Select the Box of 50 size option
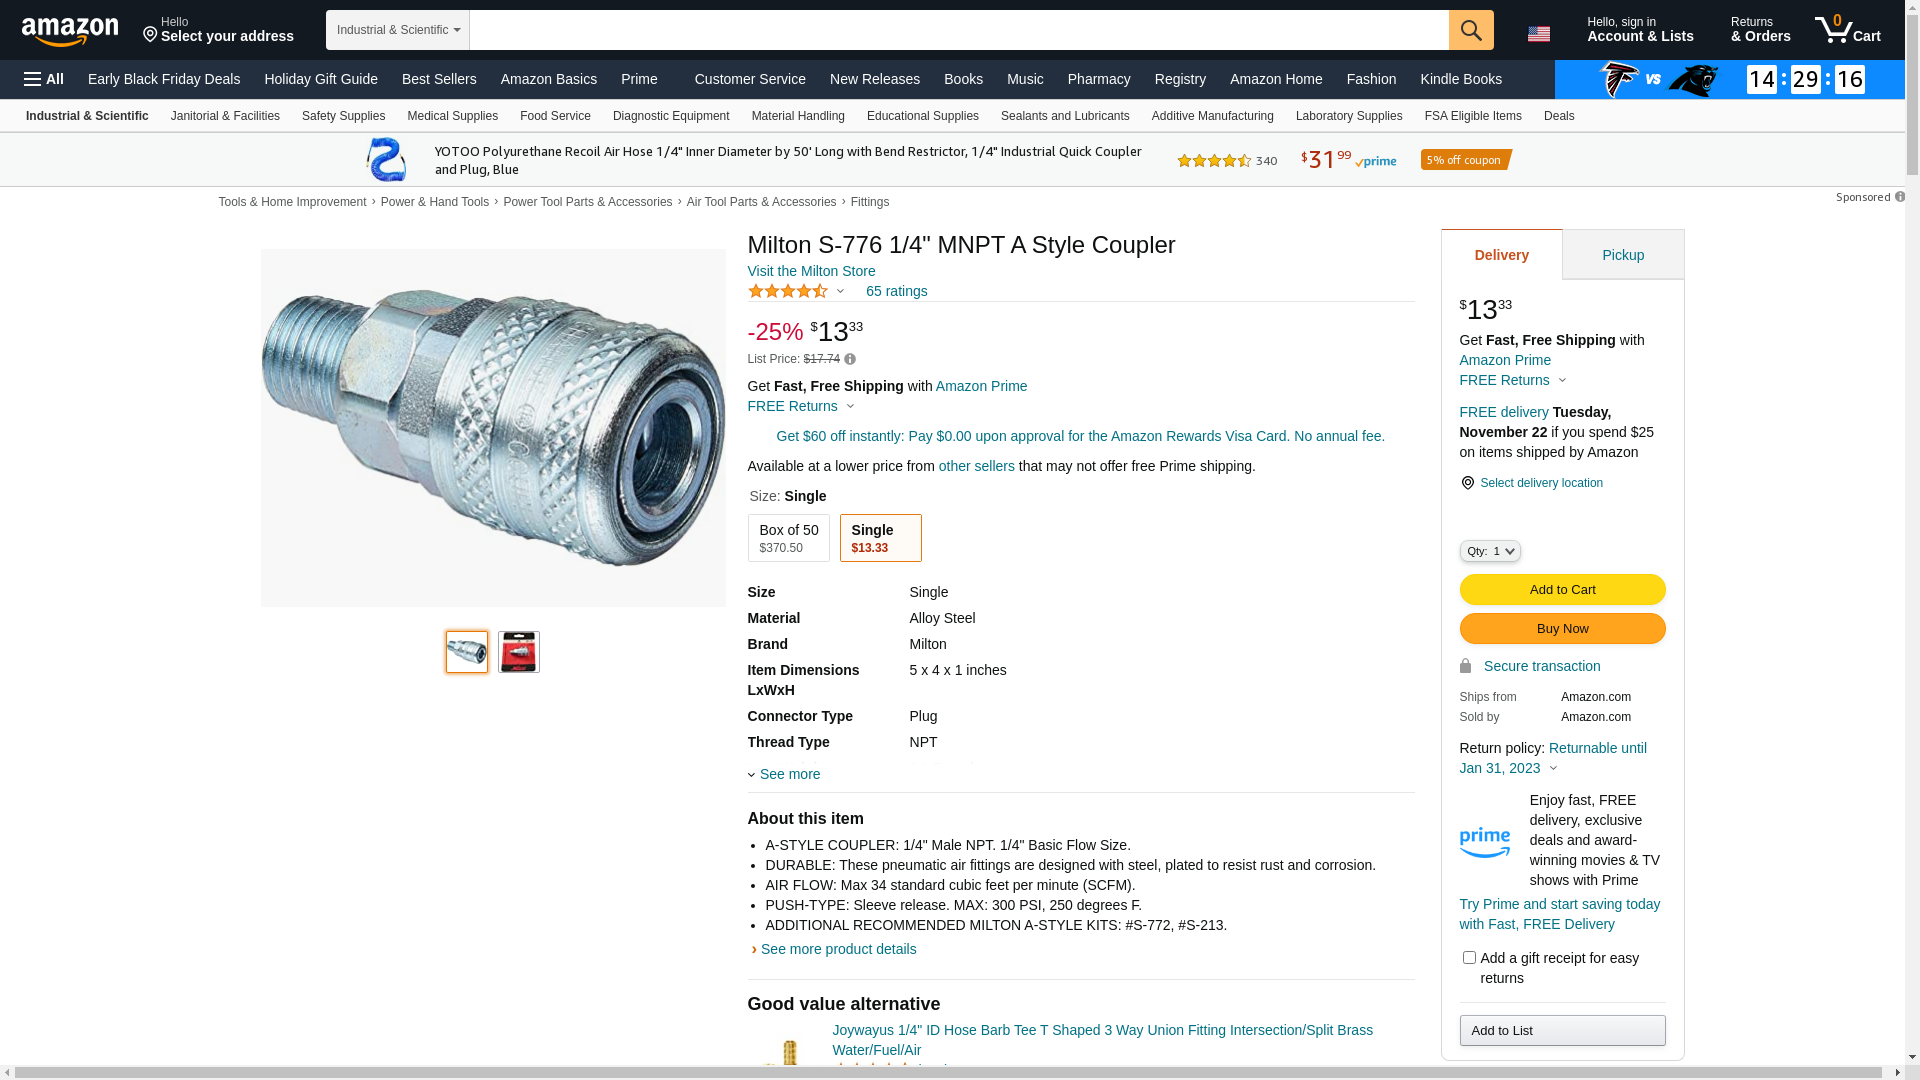Viewport: 1920px width, 1080px height. [x=788, y=538]
